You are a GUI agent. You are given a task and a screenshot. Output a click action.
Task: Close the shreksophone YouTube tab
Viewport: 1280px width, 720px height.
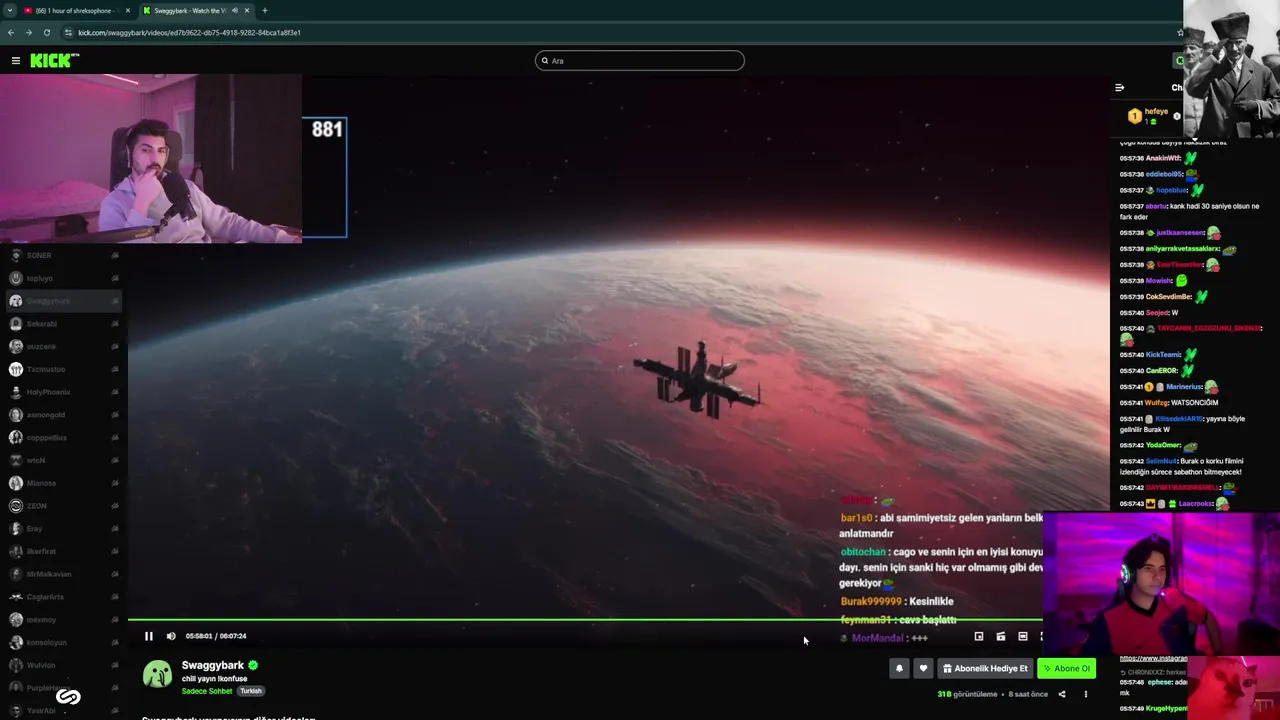(128, 10)
